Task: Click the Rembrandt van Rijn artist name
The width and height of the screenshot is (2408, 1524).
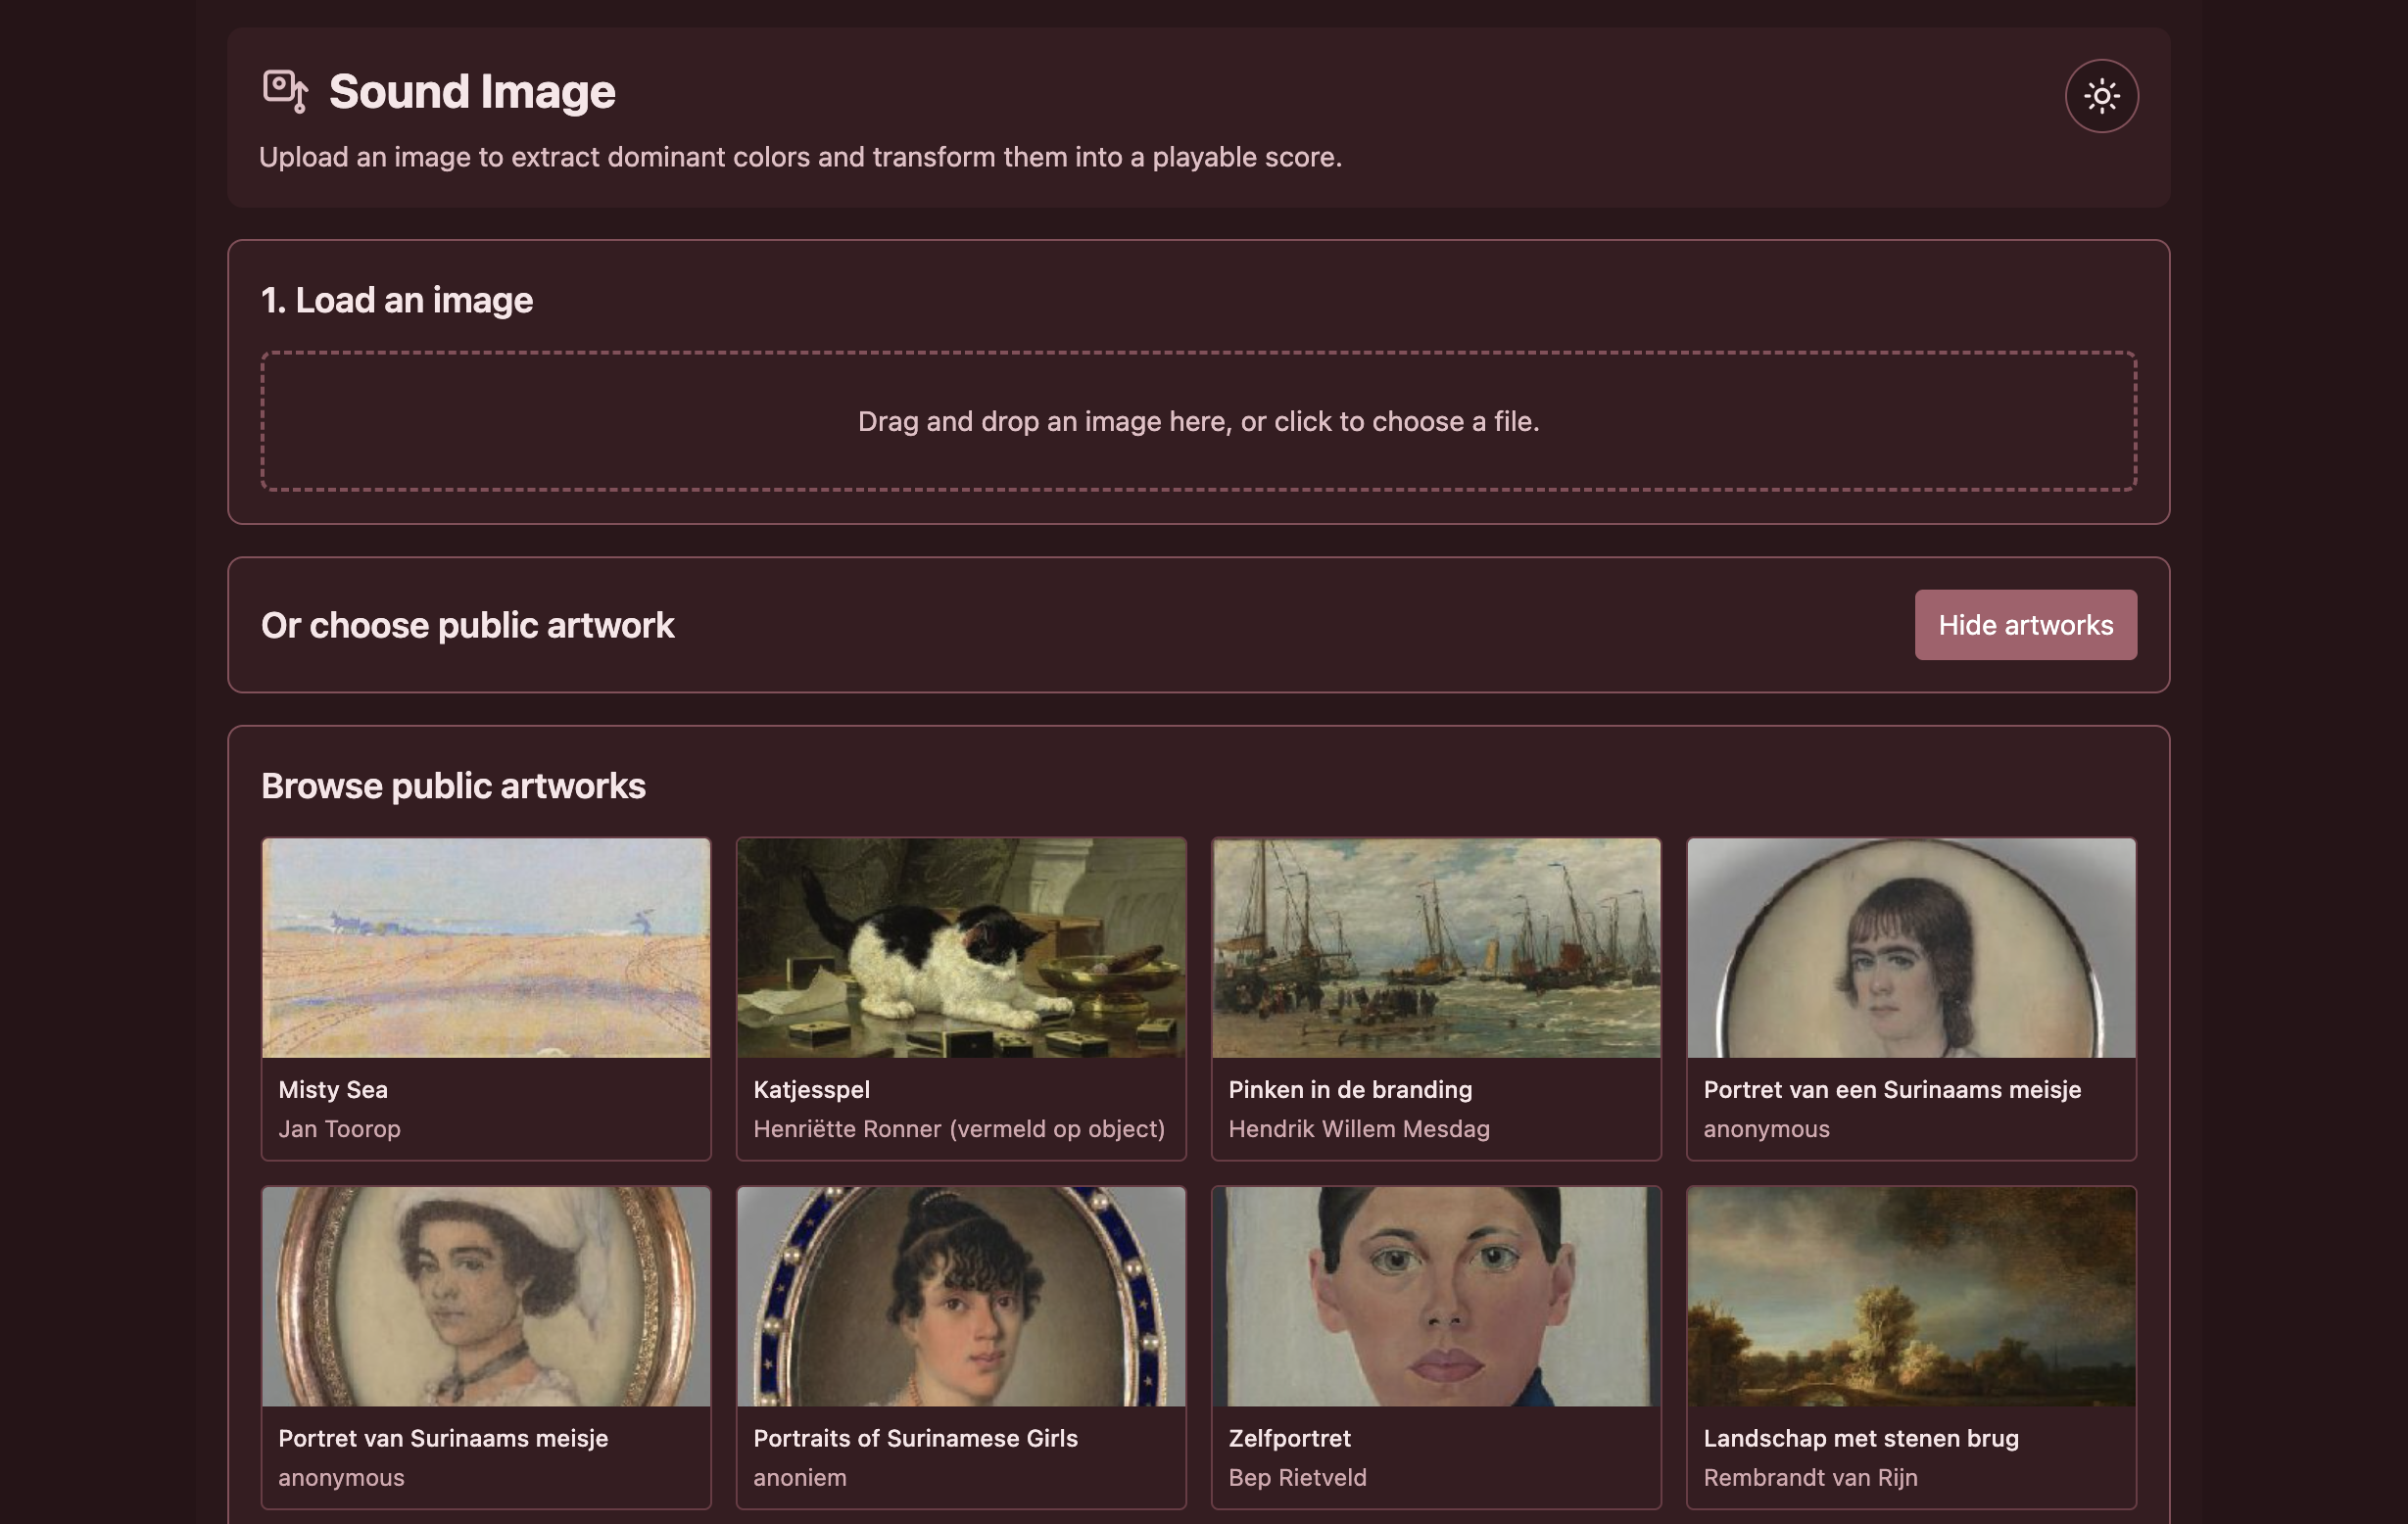Action: (1810, 1477)
